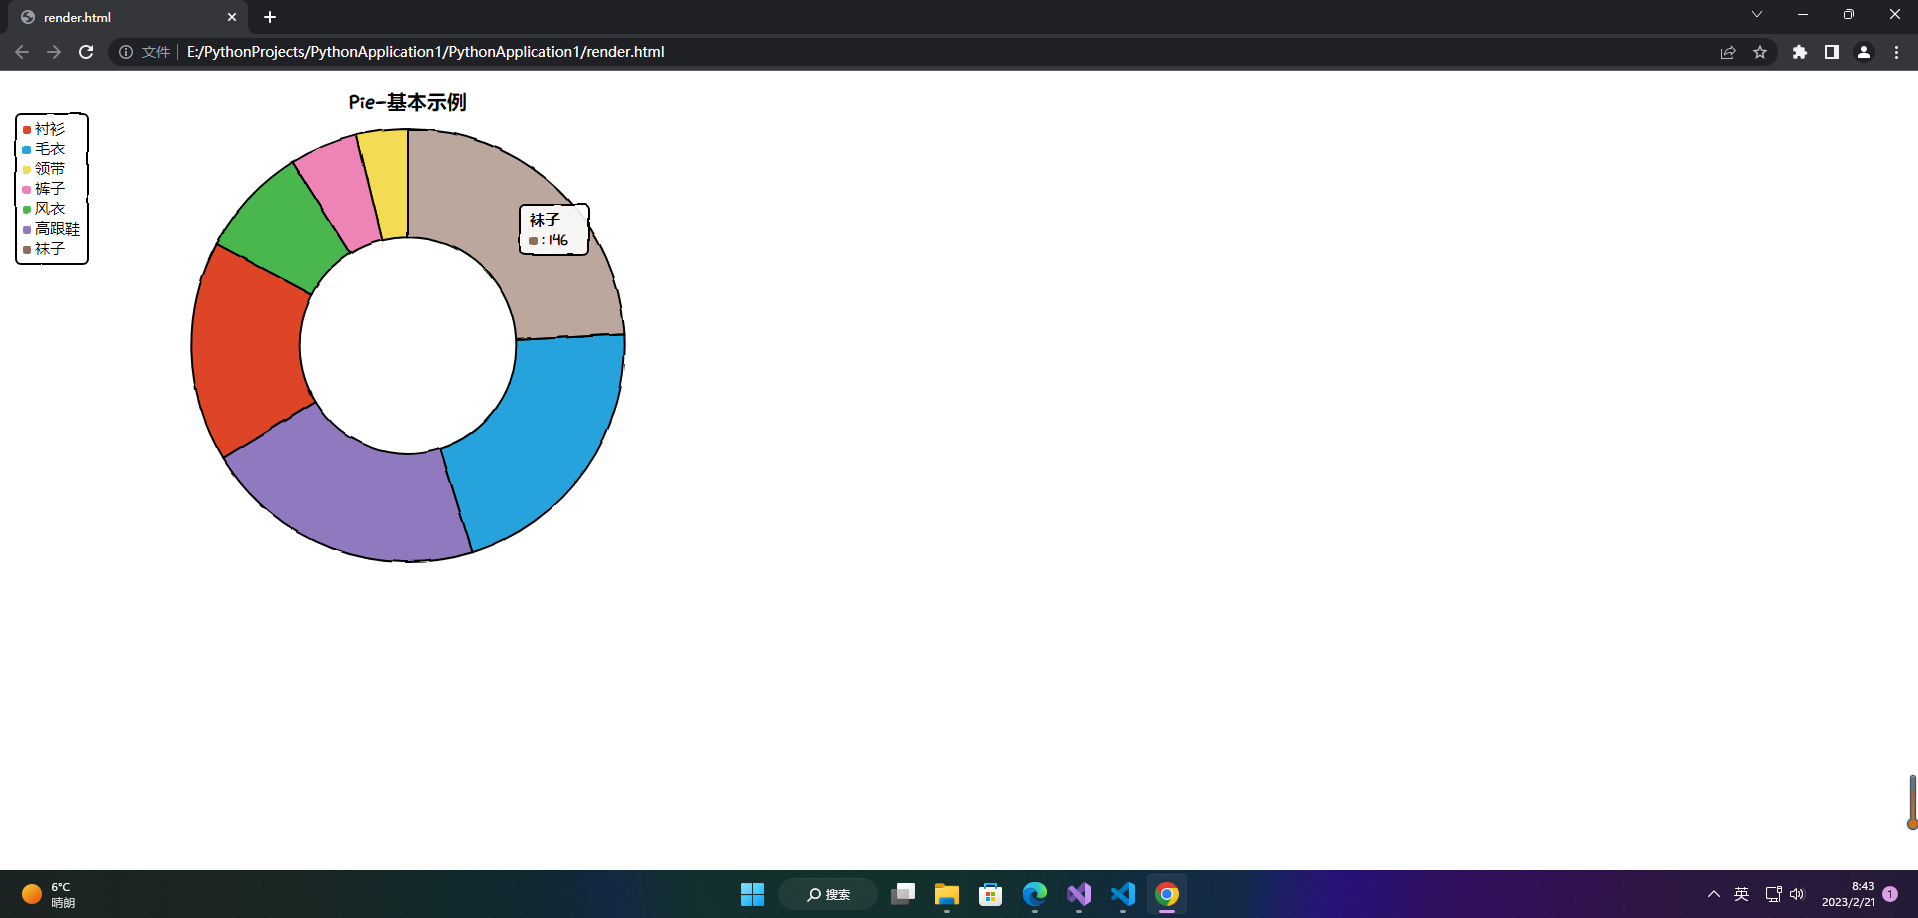Open Task View on the taskbar
1918x918 pixels.
(x=903, y=894)
